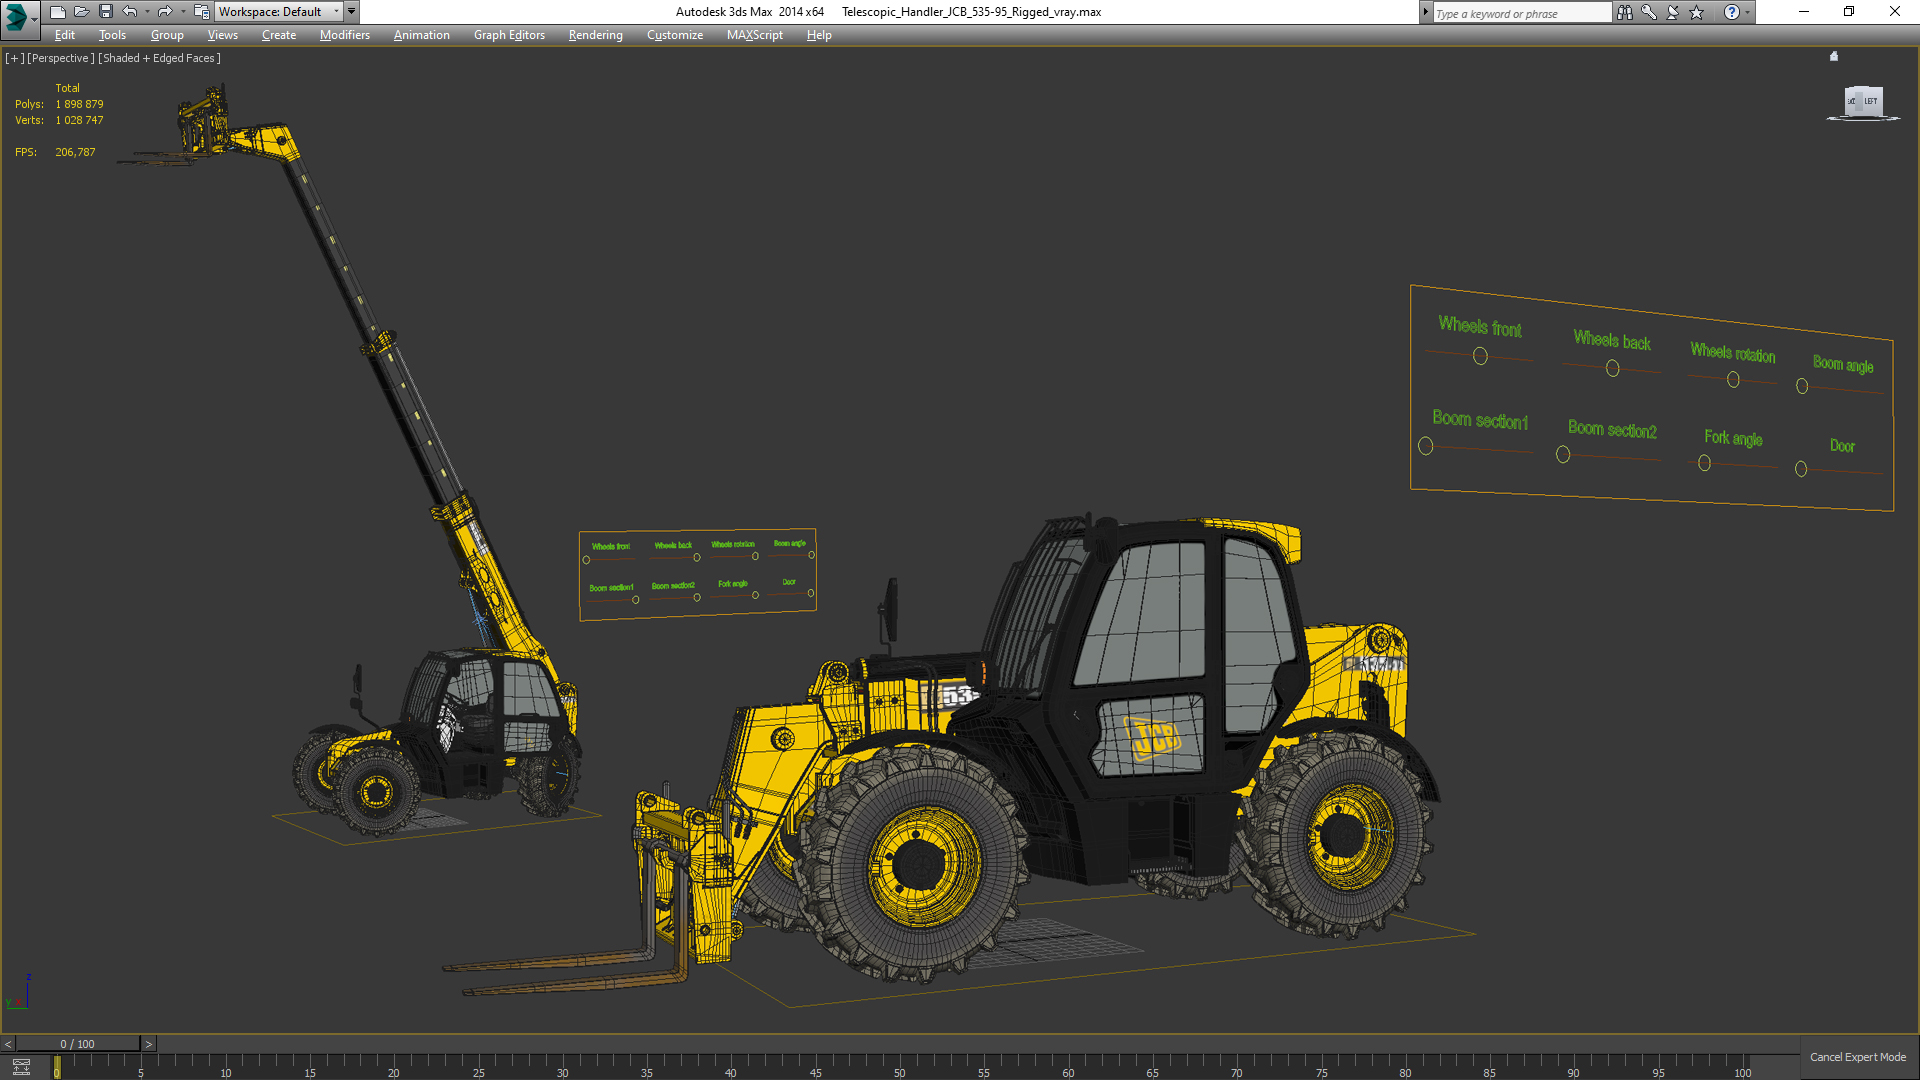Expand undo history dropdown arrow

pyautogui.click(x=147, y=12)
